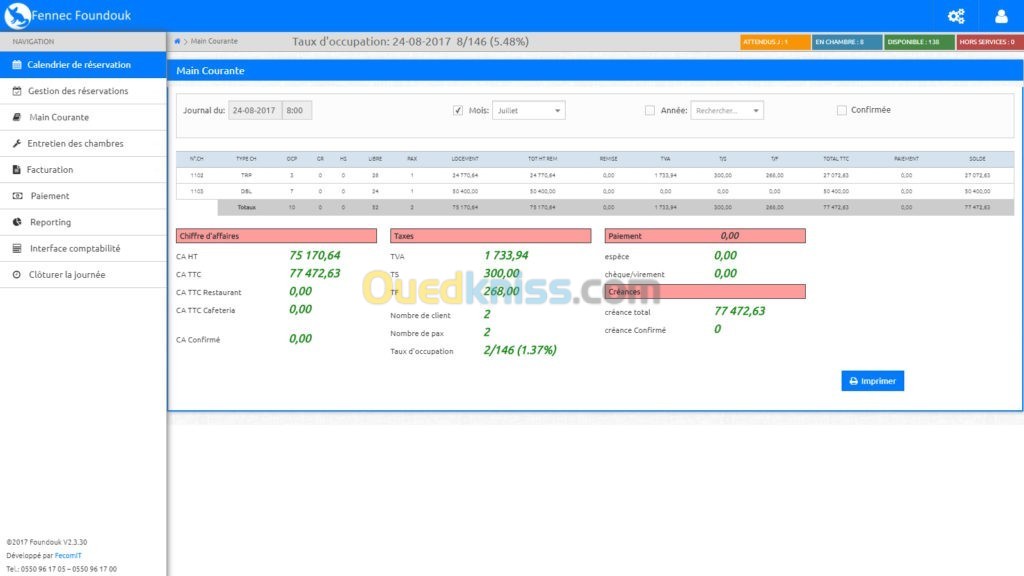Open Facturation section
This screenshot has height=576, width=1024.
[x=83, y=169]
